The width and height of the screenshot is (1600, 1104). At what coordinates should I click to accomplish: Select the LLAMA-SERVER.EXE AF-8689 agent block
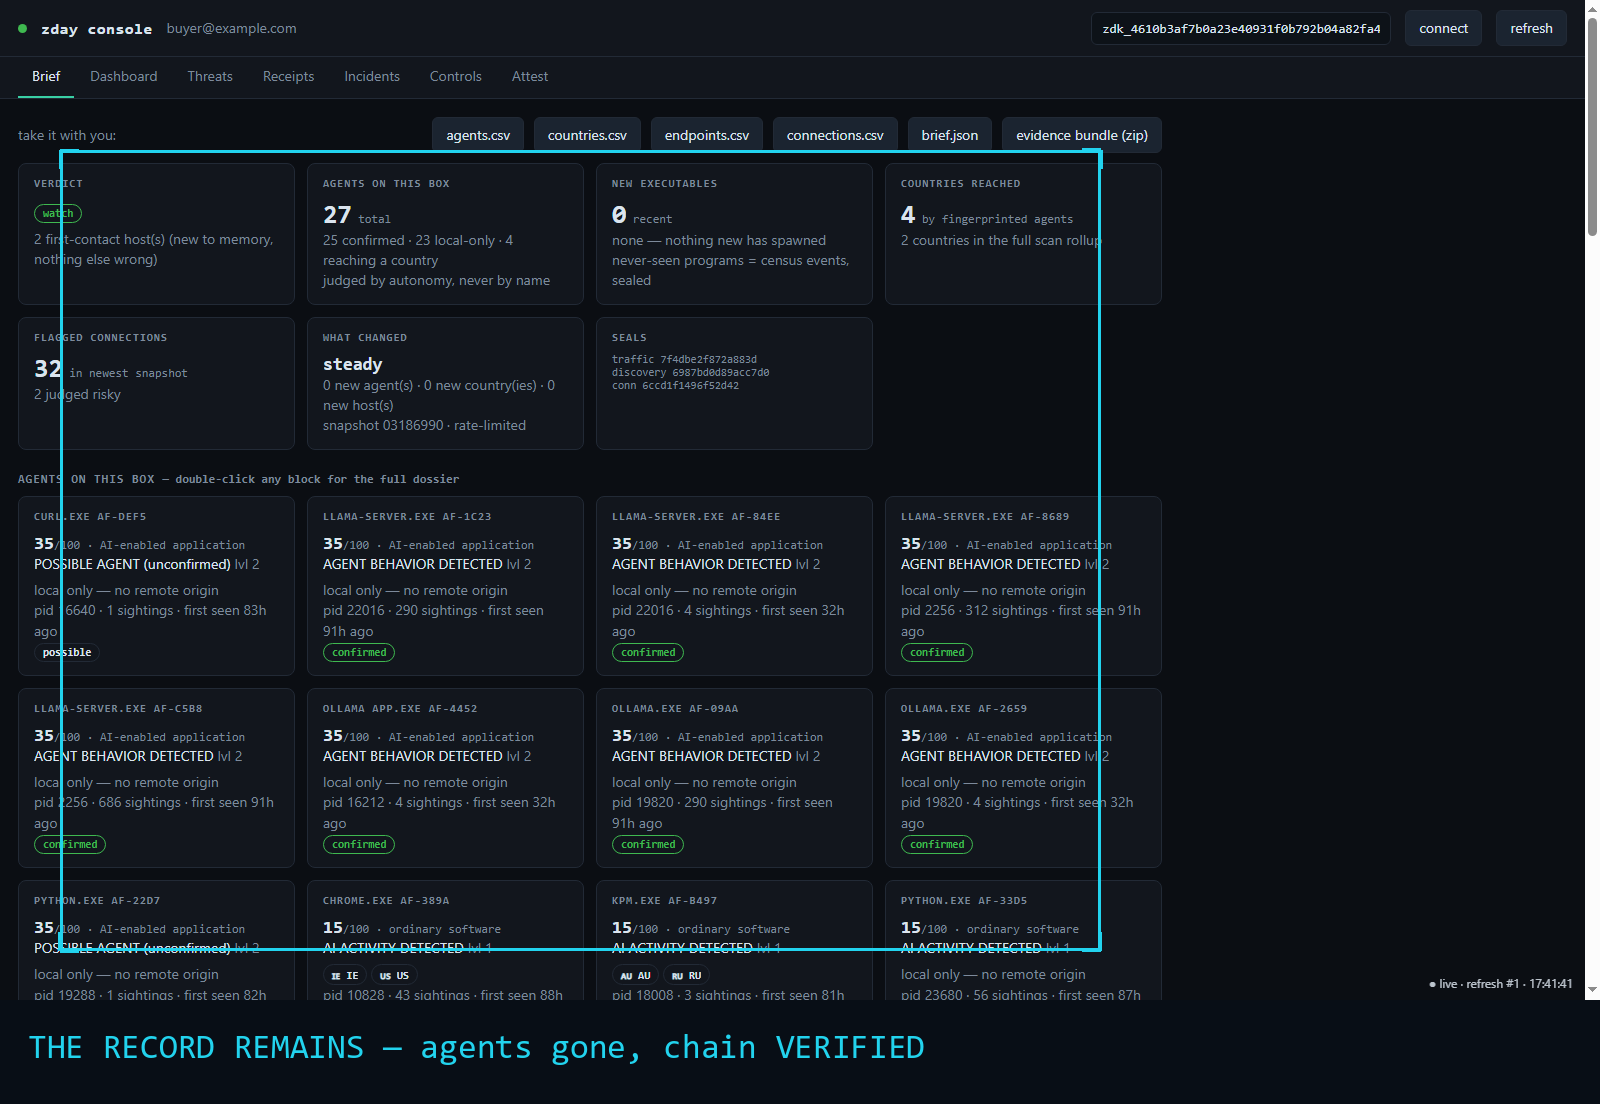[x=1023, y=586]
